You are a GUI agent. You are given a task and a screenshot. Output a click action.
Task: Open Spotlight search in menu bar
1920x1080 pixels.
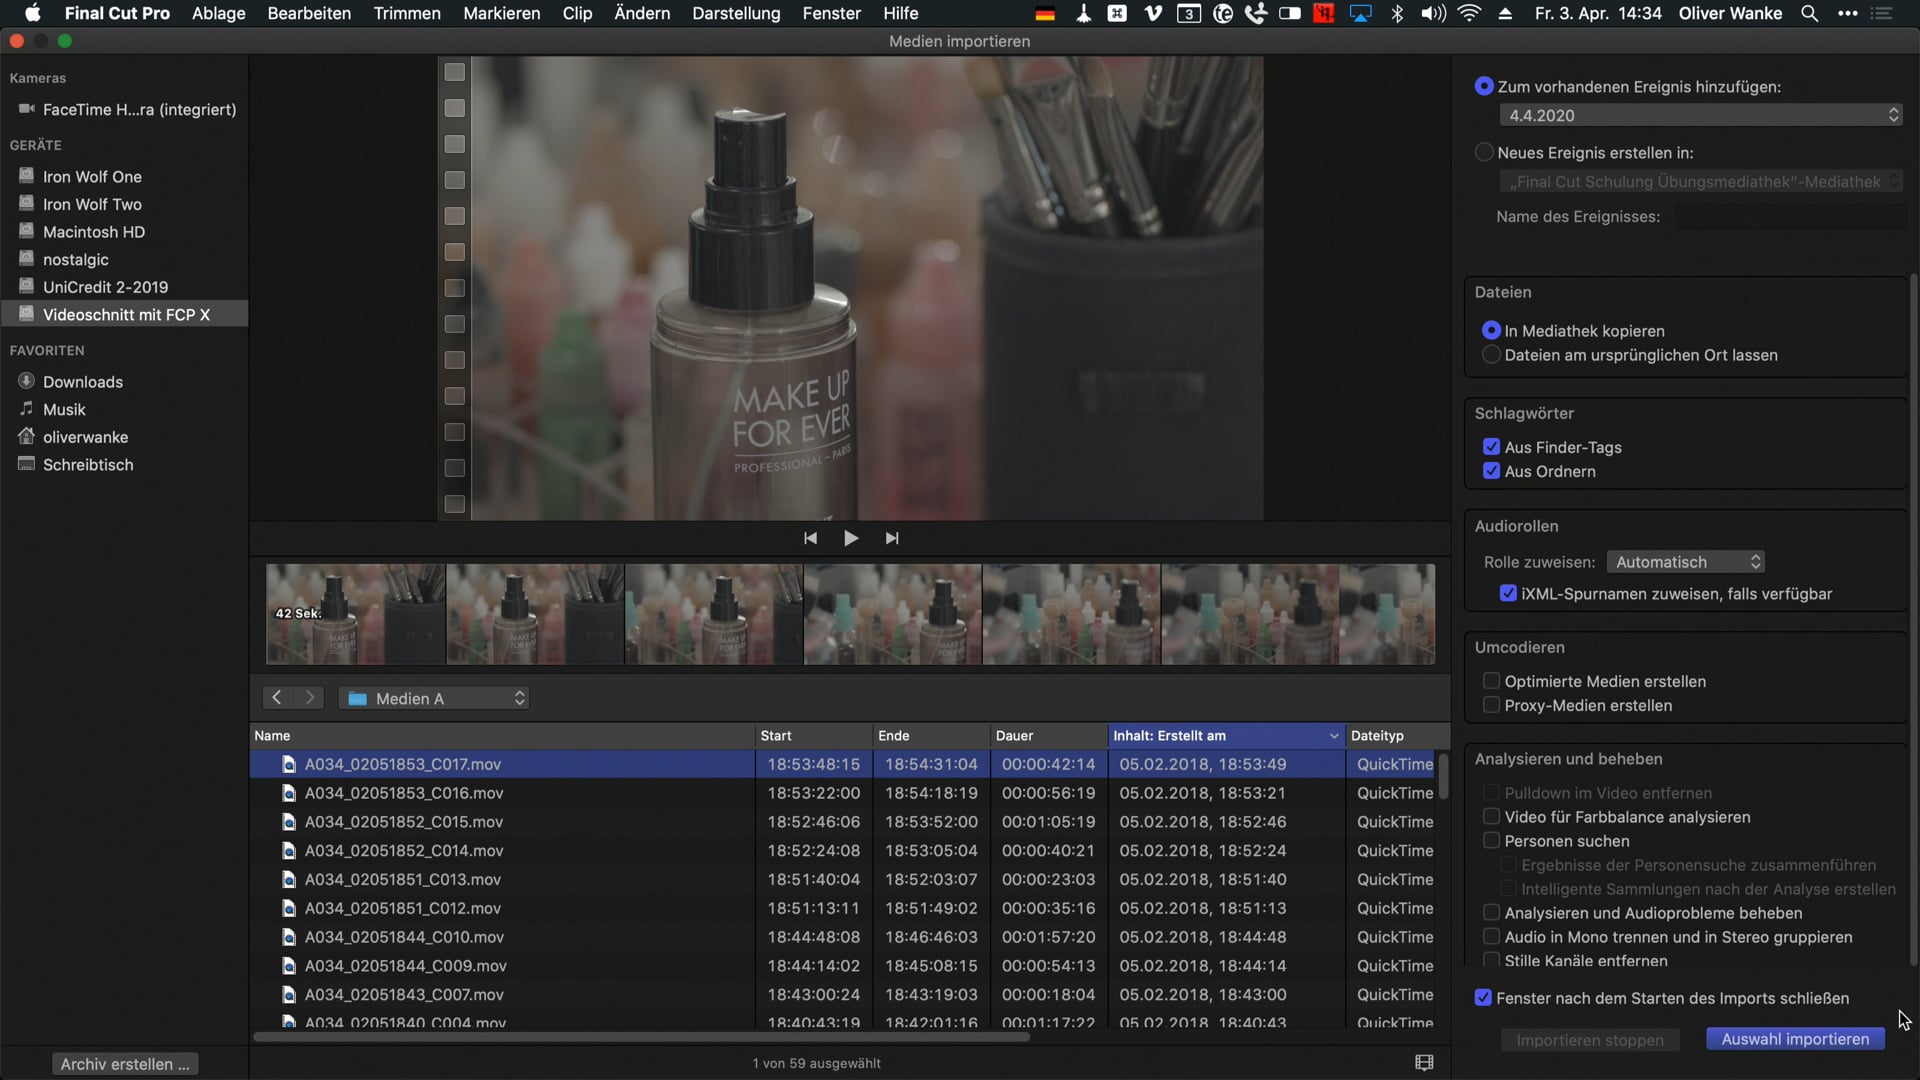pyautogui.click(x=1809, y=13)
